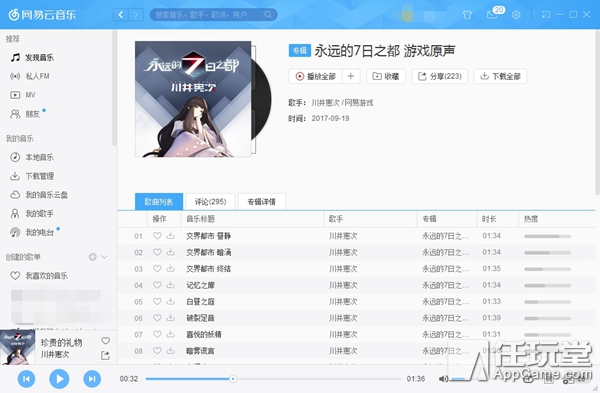
Task: Click the album cover artwork
Action: (193, 99)
